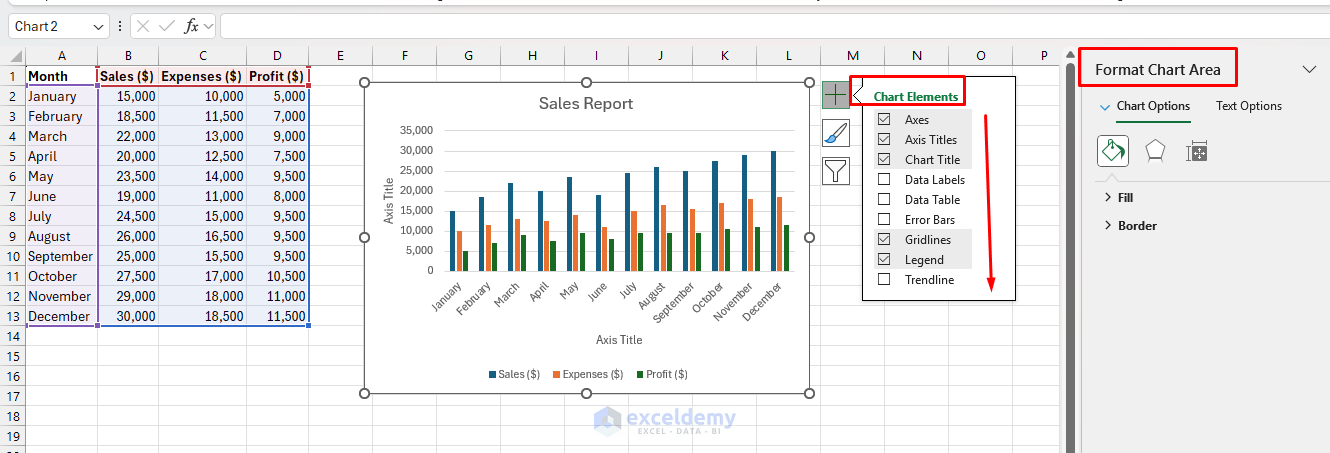
Task: Select the Size & Properties icon
Action: coord(1197,151)
